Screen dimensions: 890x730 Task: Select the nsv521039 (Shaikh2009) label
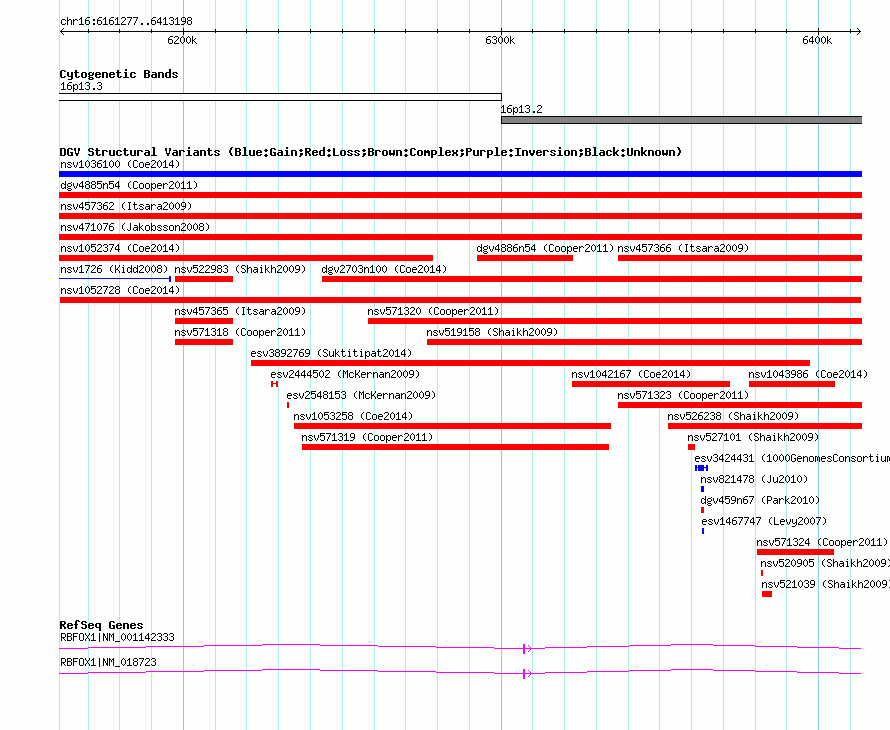pos(825,584)
